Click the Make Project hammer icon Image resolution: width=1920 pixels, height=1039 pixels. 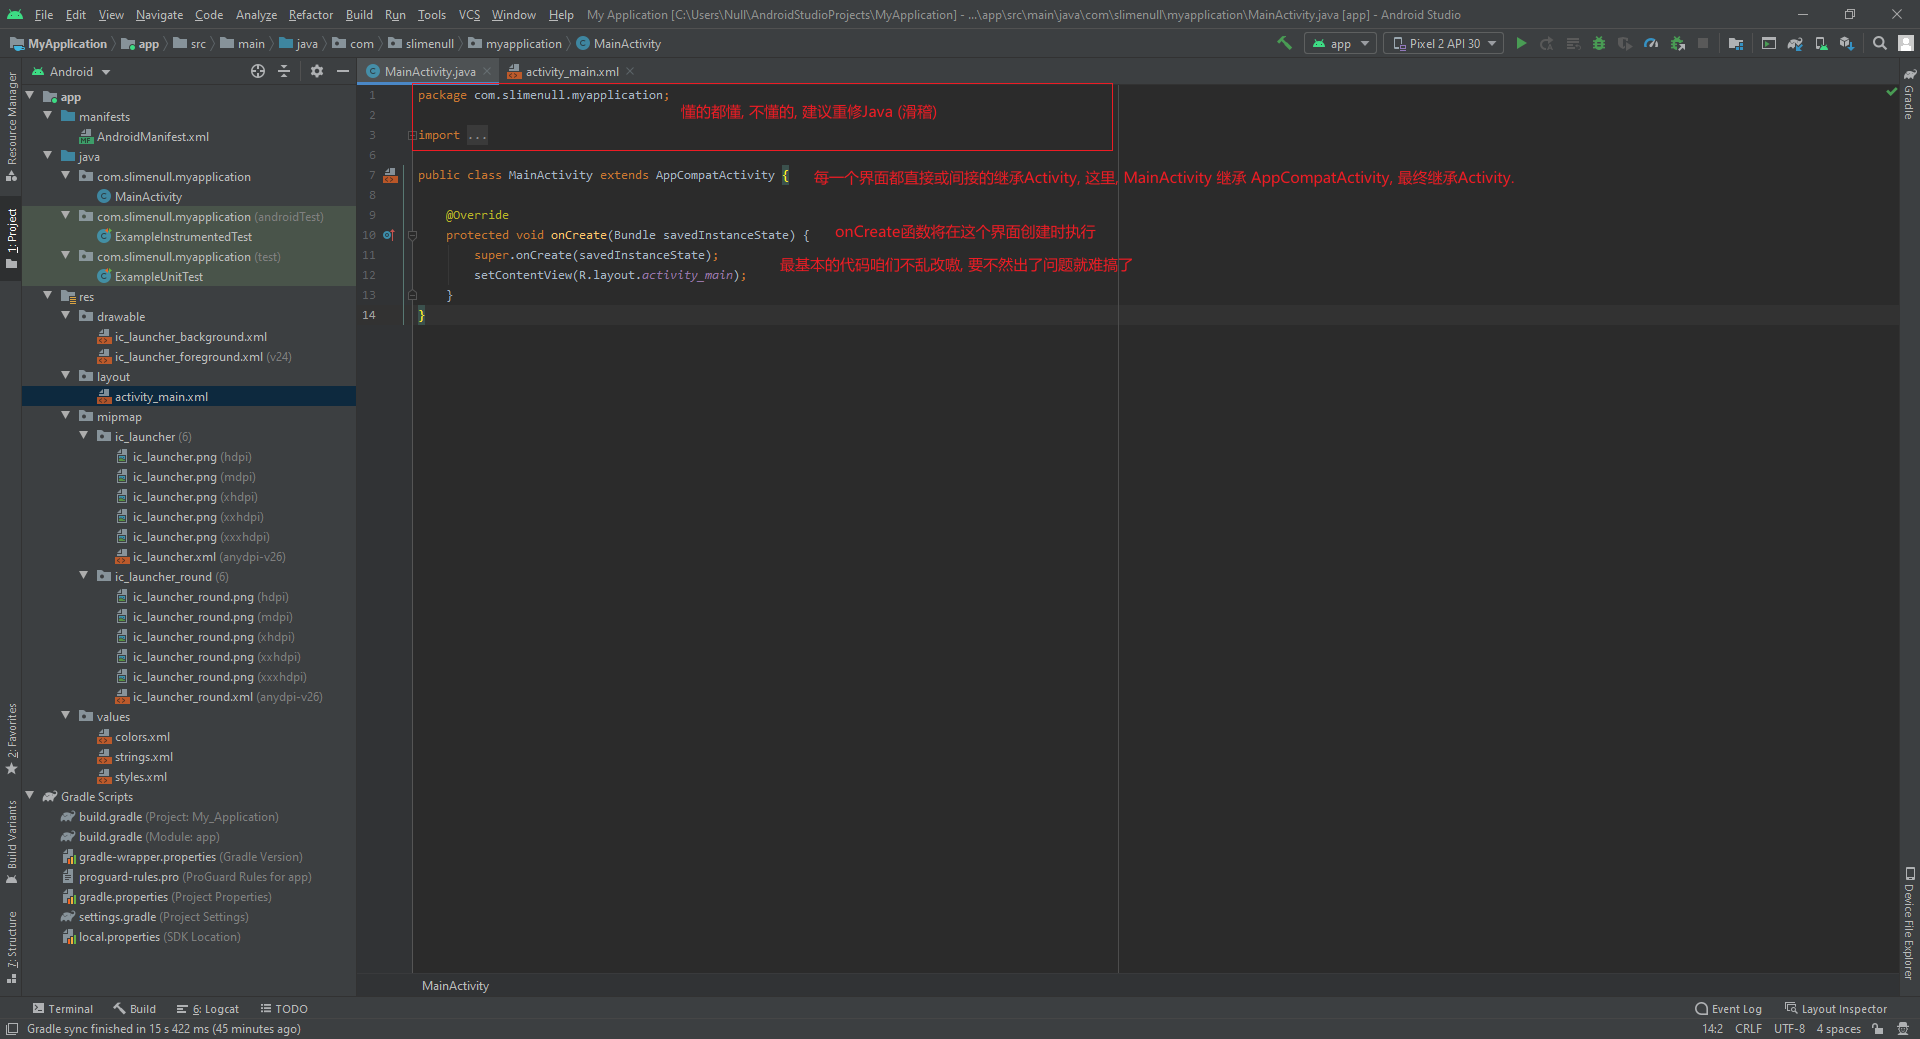coord(1284,43)
